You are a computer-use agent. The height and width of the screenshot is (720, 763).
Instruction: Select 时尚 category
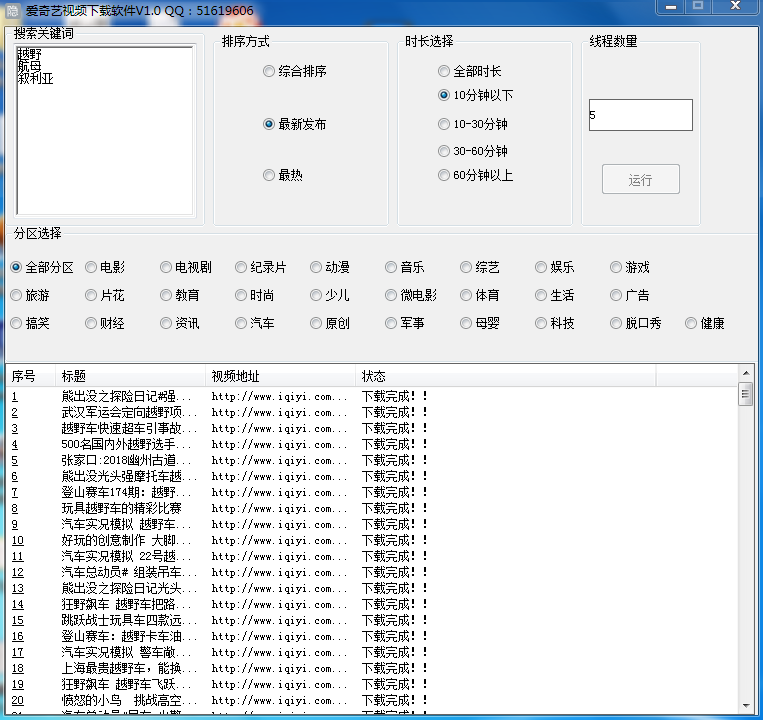coord(255,295)
